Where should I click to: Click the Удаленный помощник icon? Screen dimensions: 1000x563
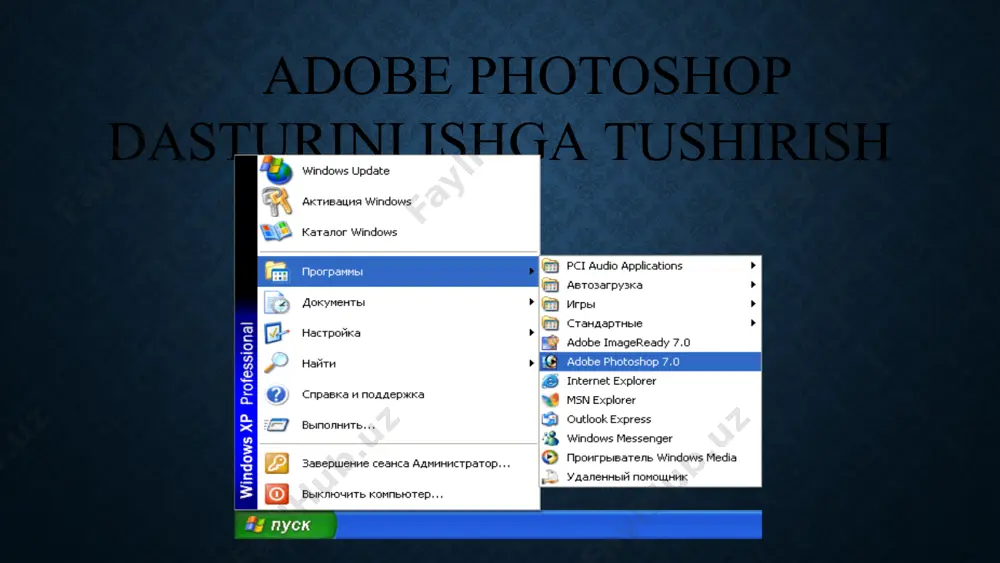click(550, 476)
